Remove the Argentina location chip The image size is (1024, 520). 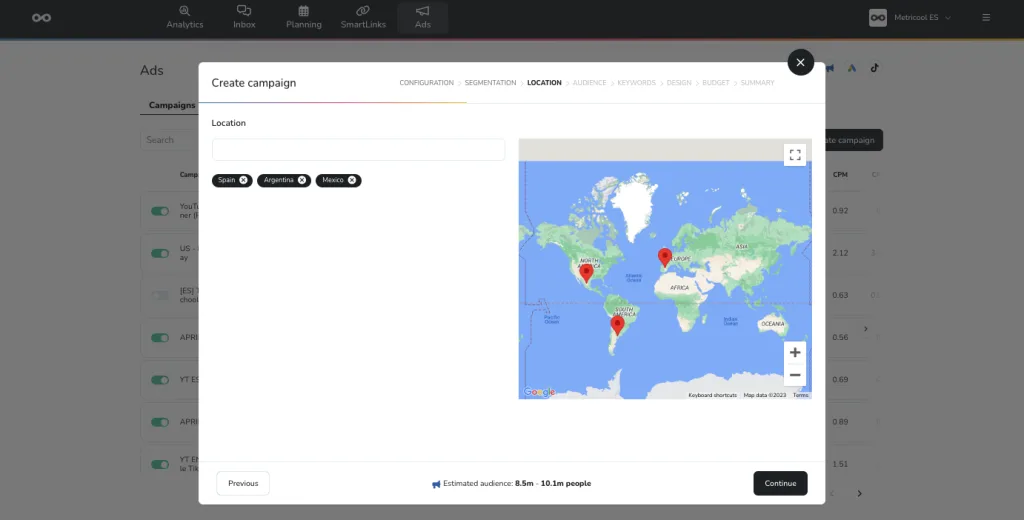click(x=302, y=180)
